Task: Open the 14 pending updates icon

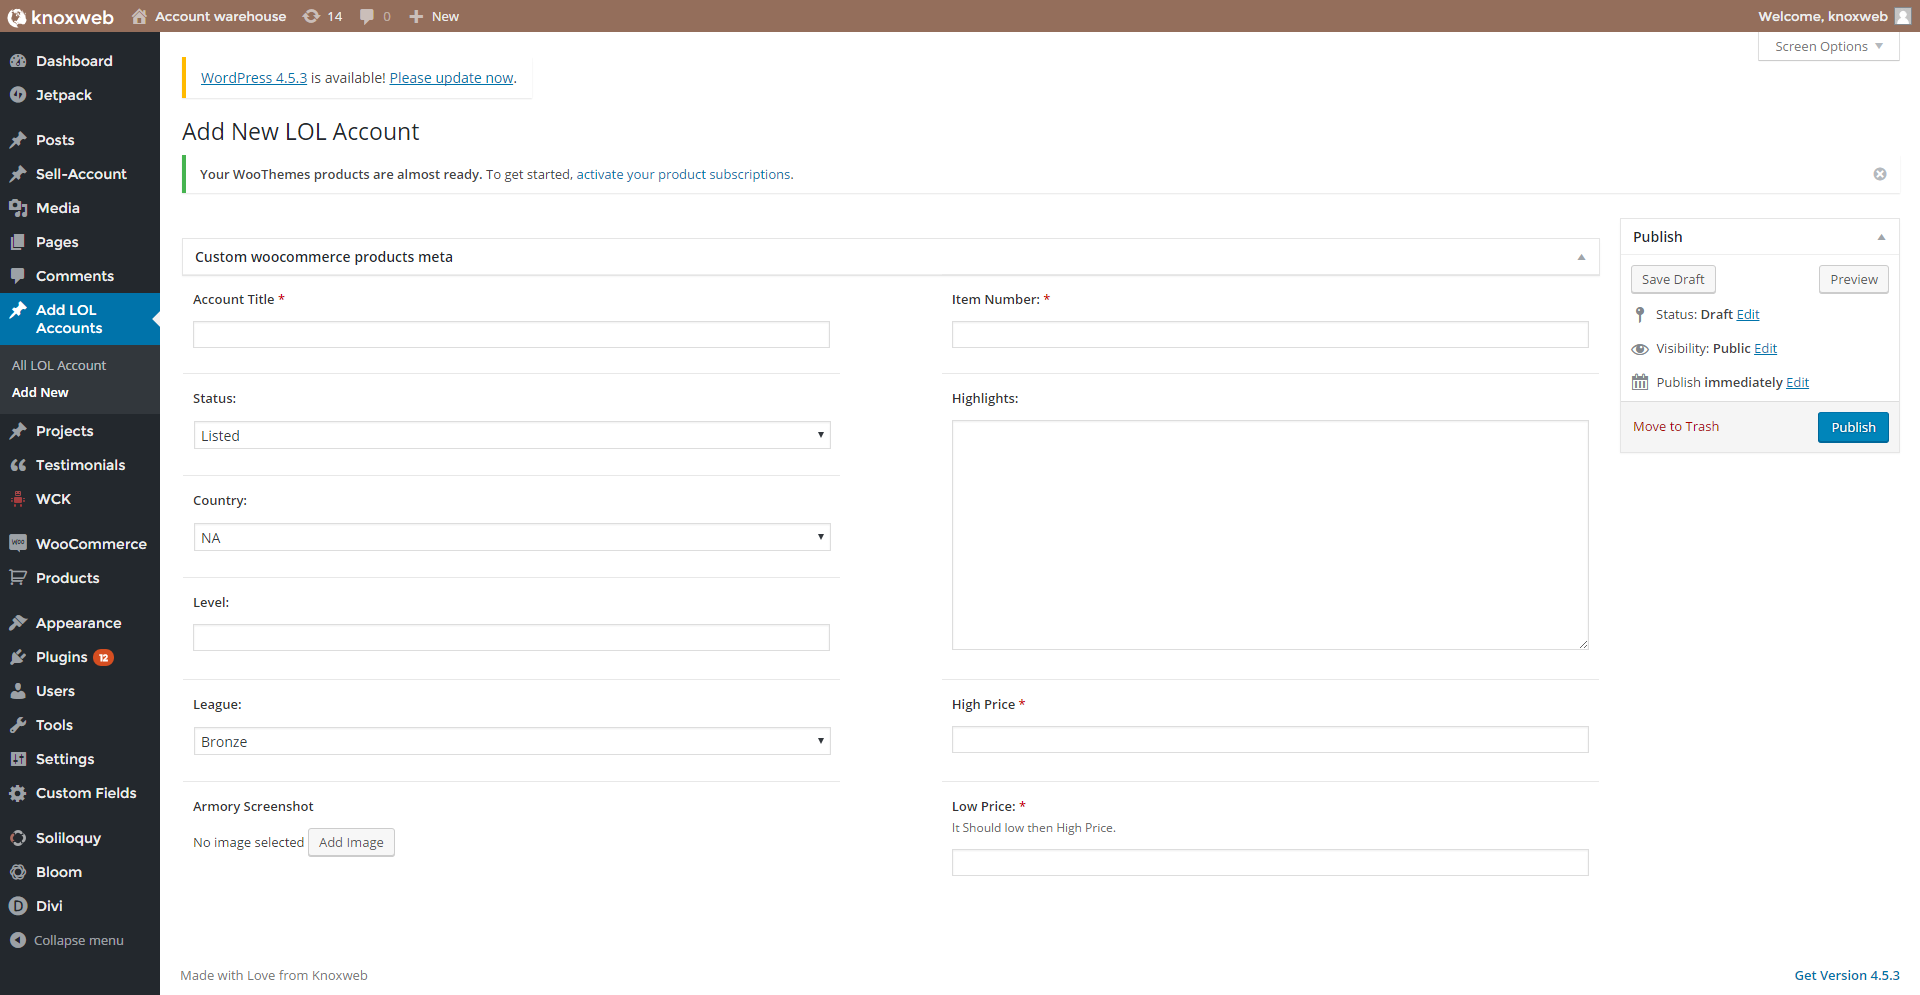Action: pyautogui.click(x=312, y=16)
